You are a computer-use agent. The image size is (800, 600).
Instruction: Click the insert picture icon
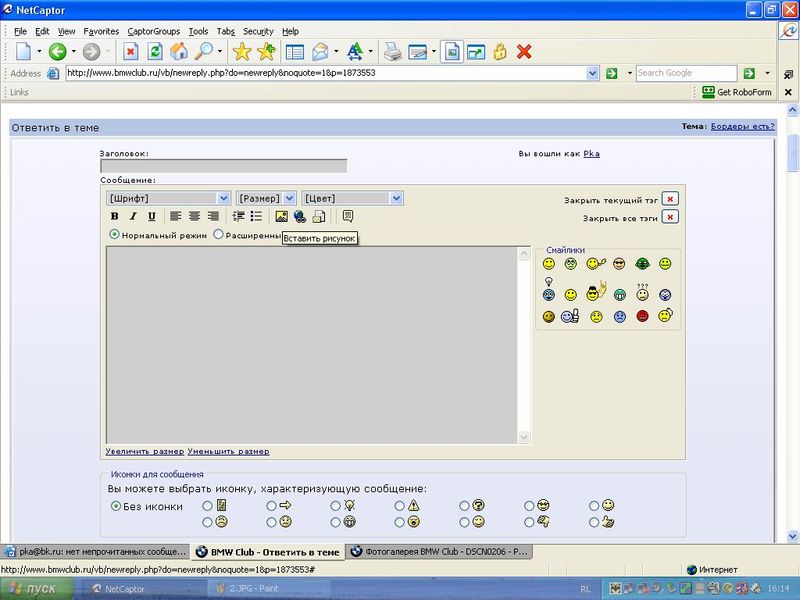(281, 216)
